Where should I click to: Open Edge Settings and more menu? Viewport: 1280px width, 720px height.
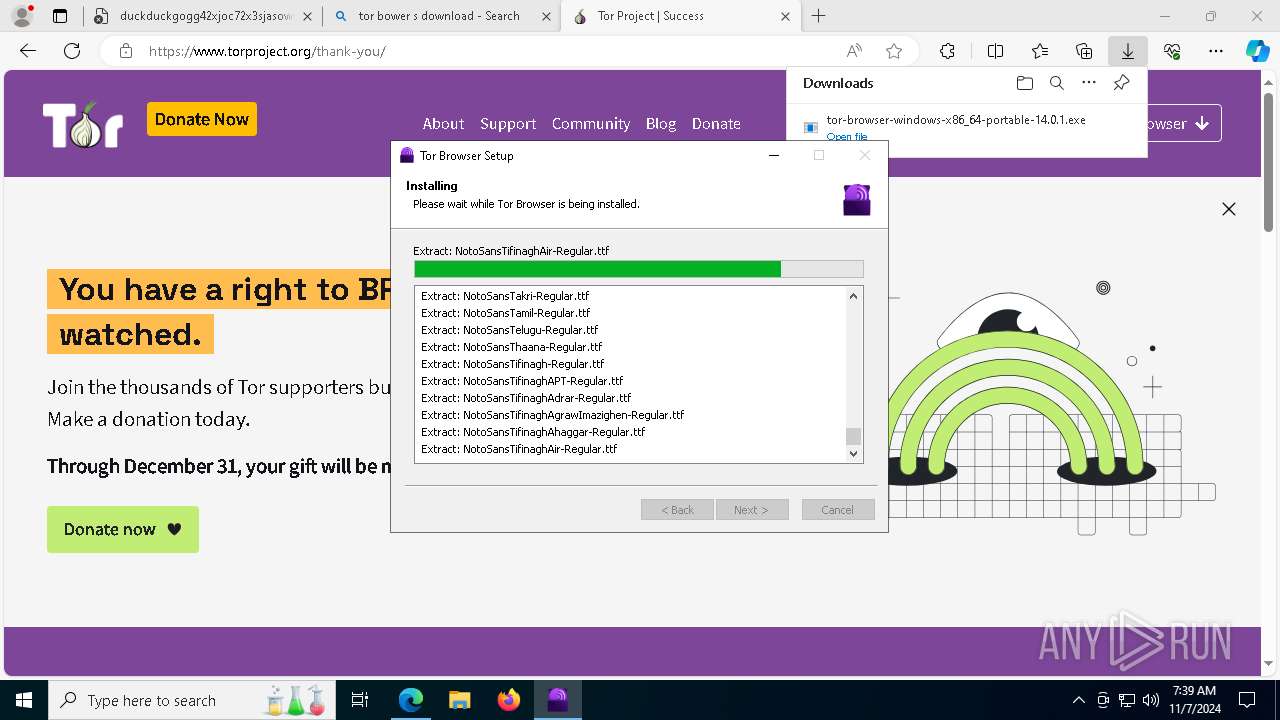[1216, 51]
